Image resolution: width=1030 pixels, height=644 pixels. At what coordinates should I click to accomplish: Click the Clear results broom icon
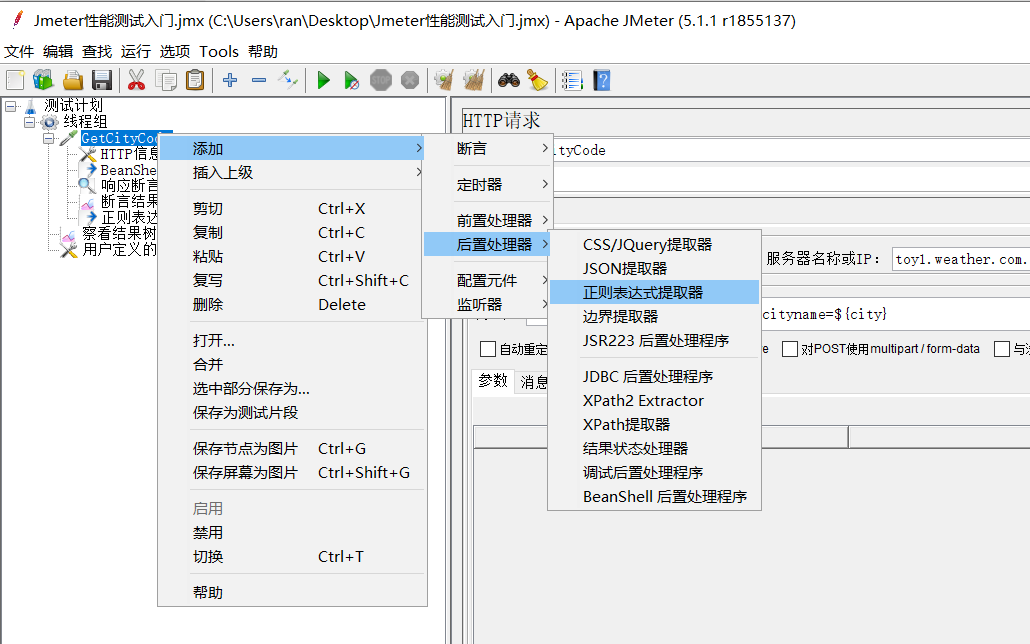pyautogui.click(x=445, y=80)
